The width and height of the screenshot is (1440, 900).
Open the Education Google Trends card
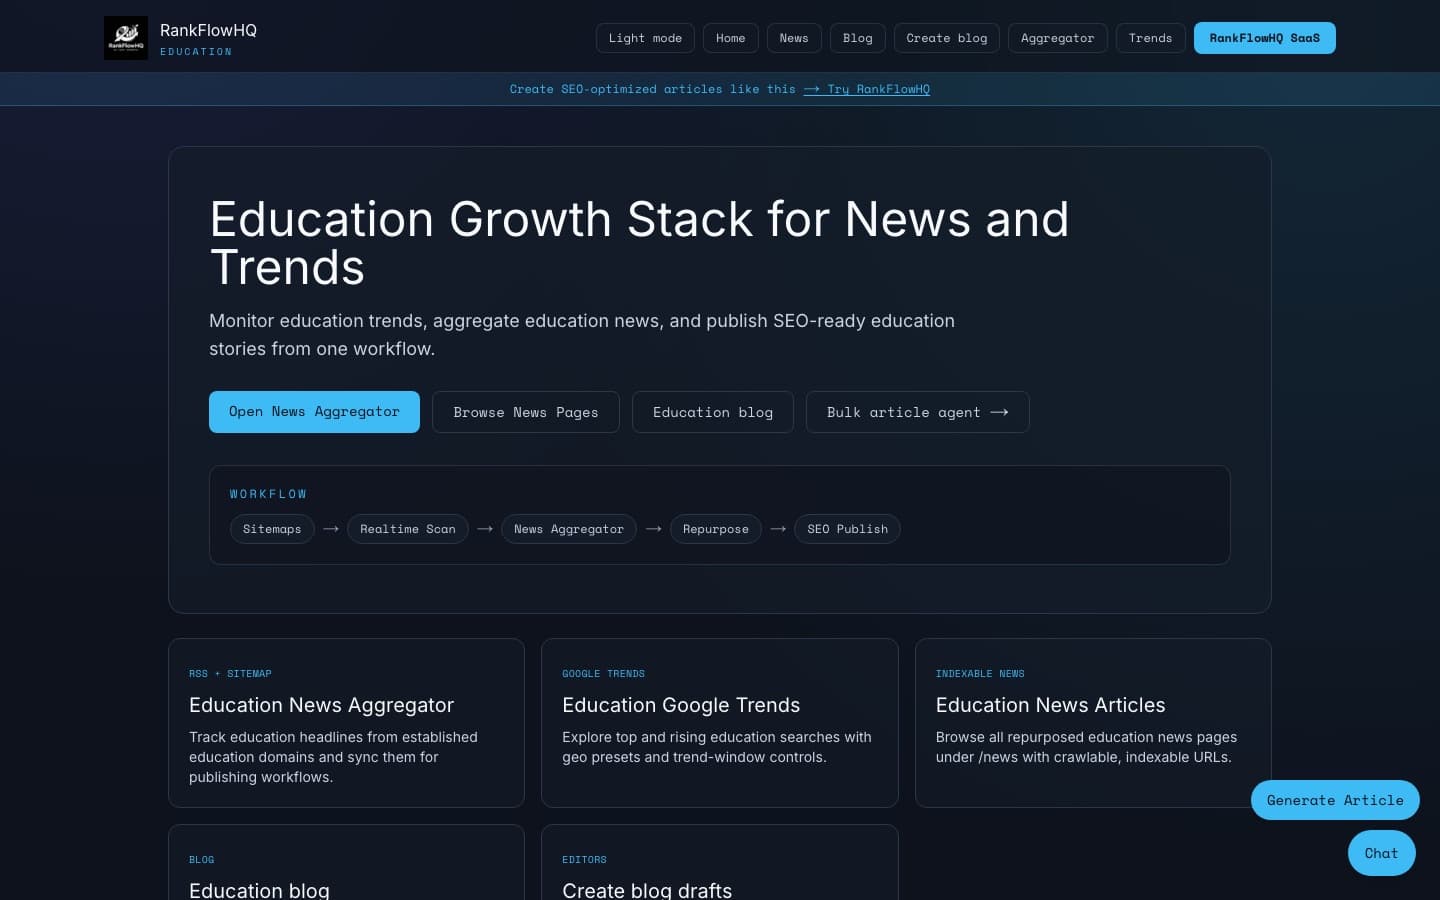720,723
